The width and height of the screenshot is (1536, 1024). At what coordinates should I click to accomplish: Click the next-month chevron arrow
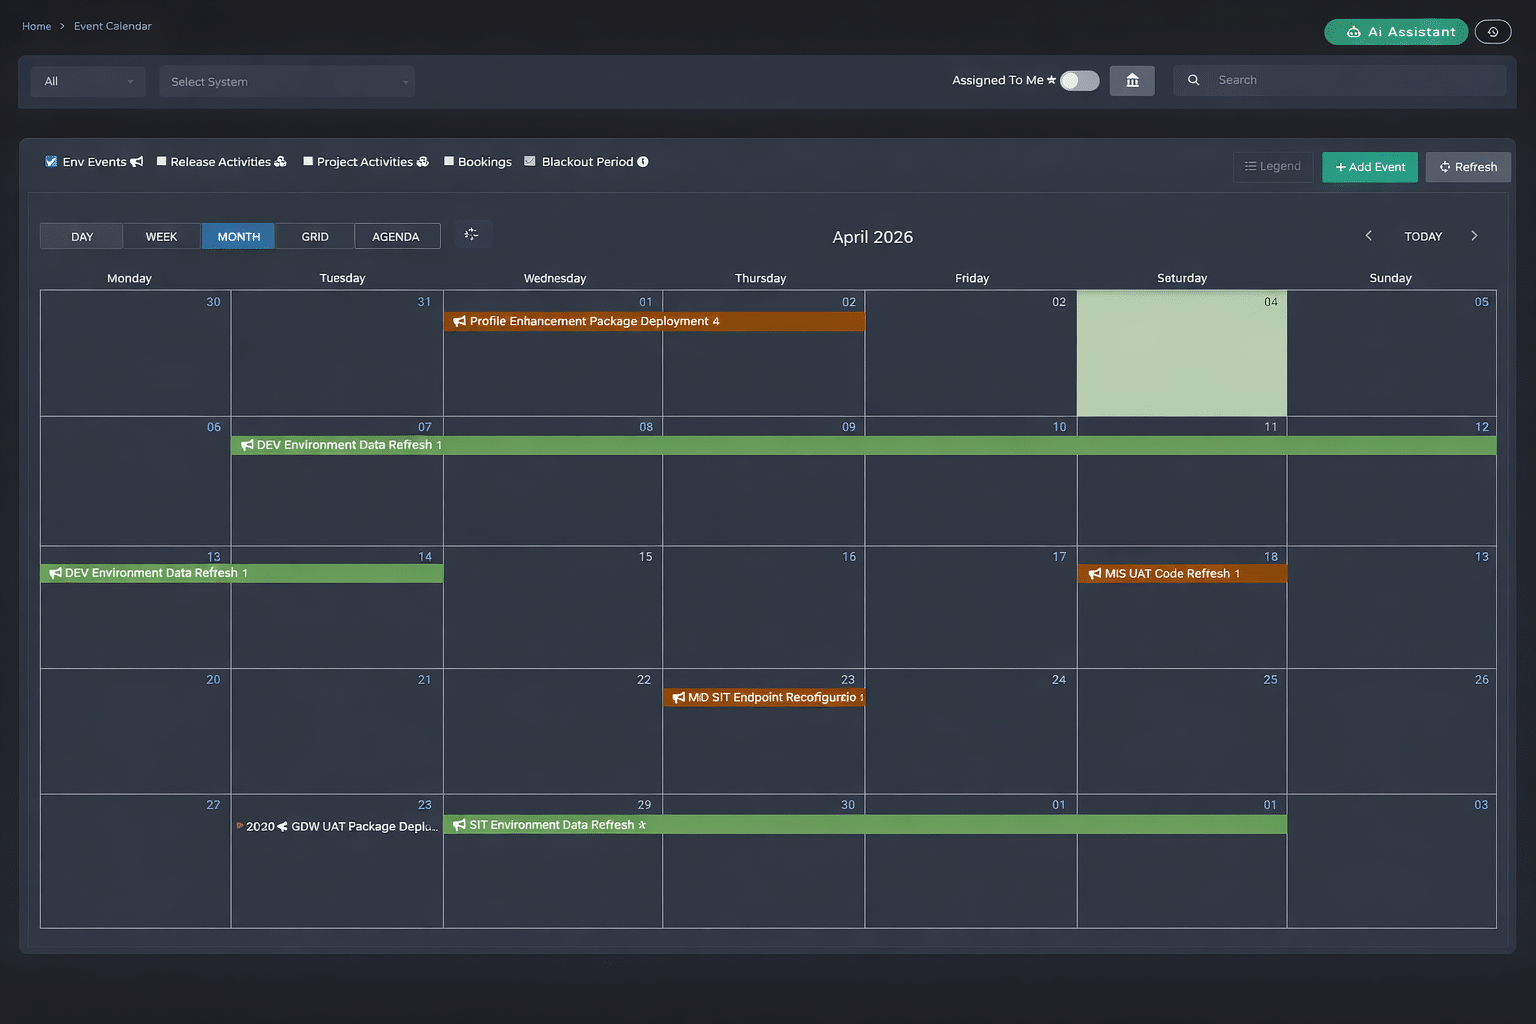point(1474,236)
